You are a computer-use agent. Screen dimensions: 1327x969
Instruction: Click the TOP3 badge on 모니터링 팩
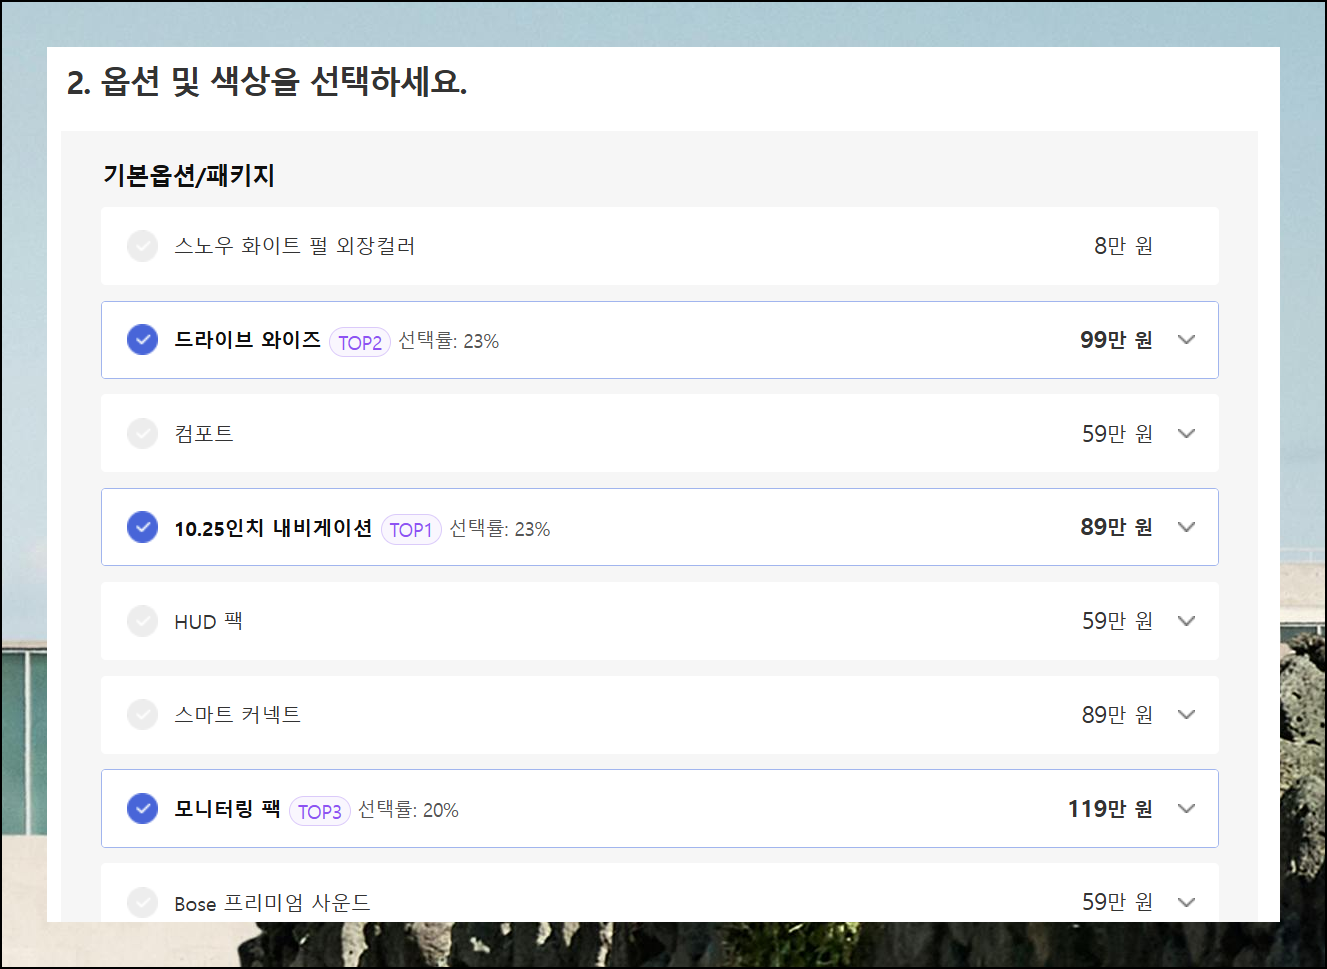click(320, 811)
